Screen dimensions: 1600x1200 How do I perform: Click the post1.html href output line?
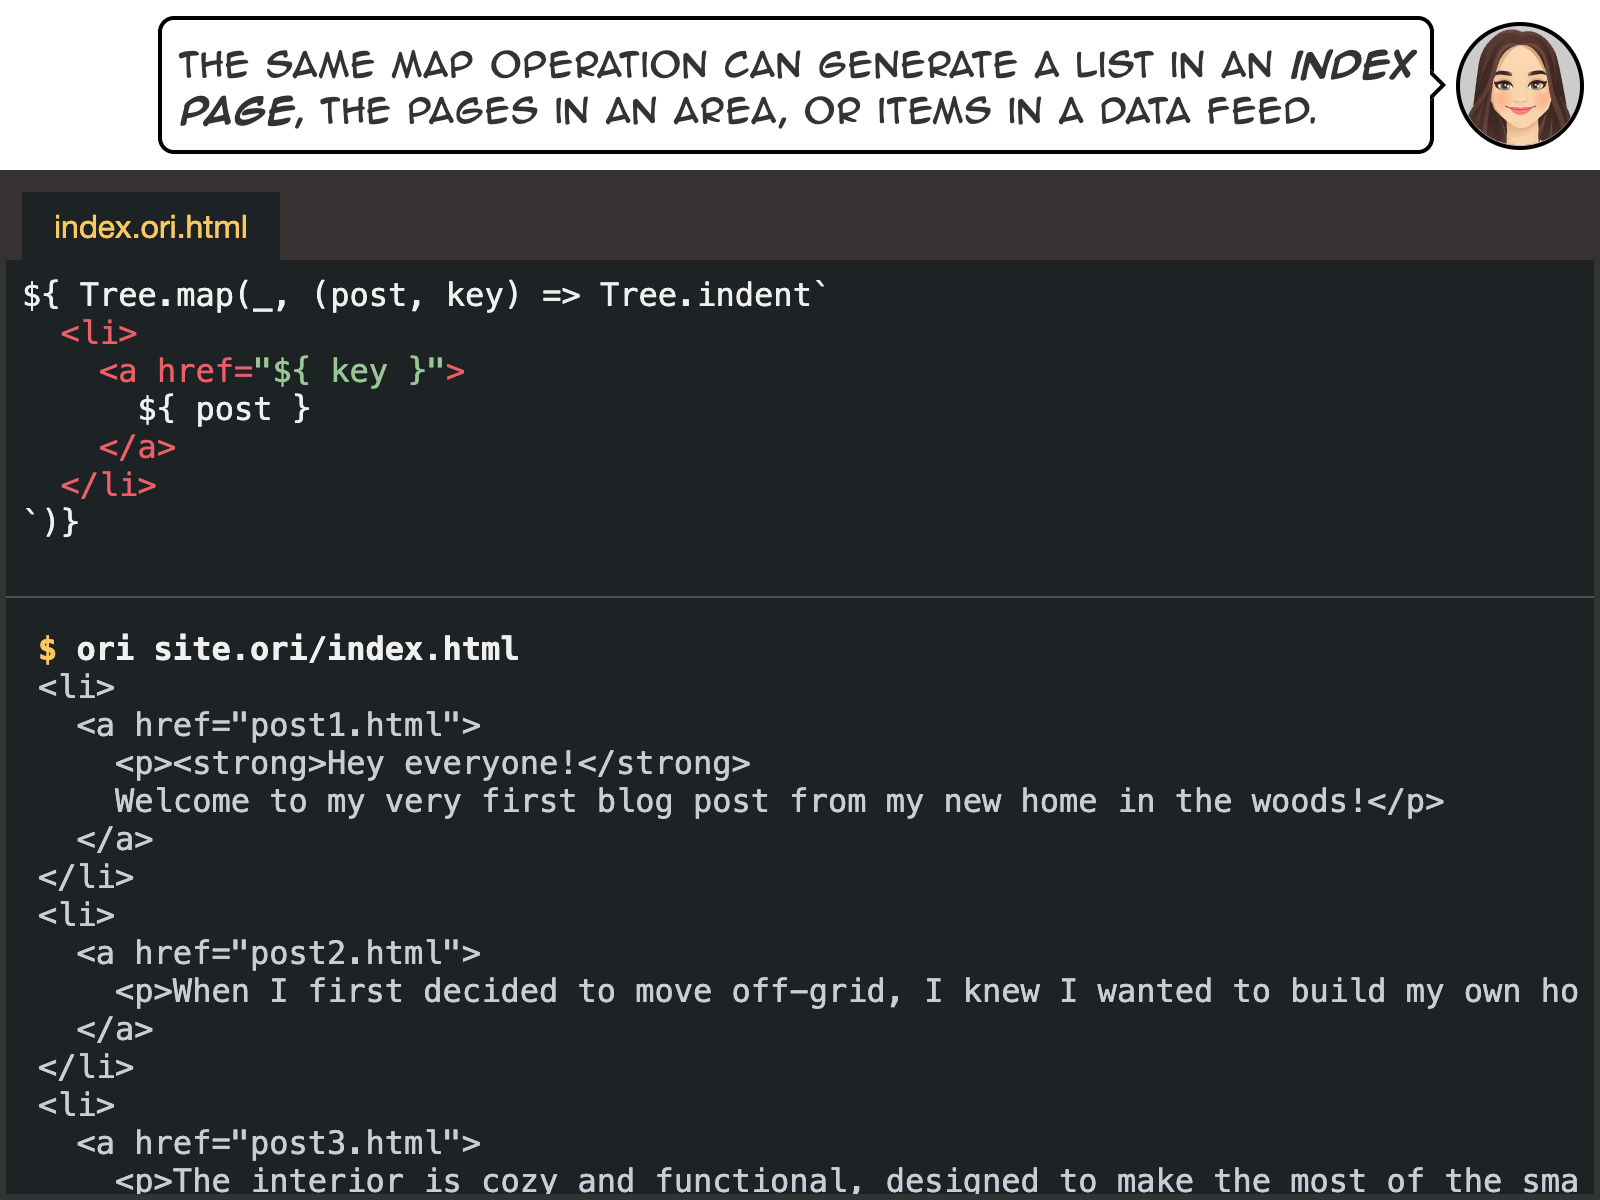tap(278, 725)
